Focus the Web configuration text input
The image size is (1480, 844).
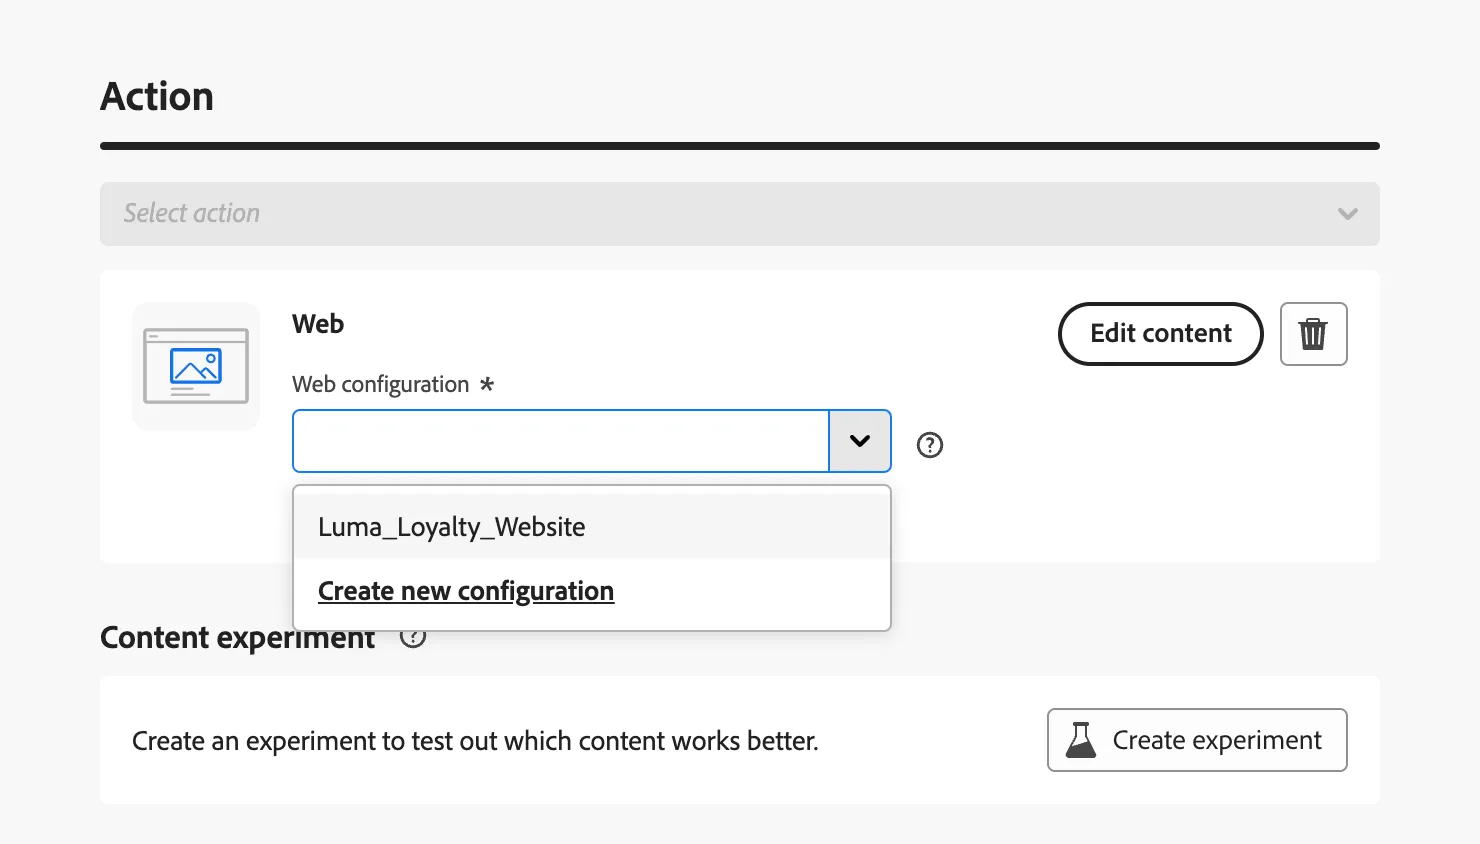pos(561,441)
